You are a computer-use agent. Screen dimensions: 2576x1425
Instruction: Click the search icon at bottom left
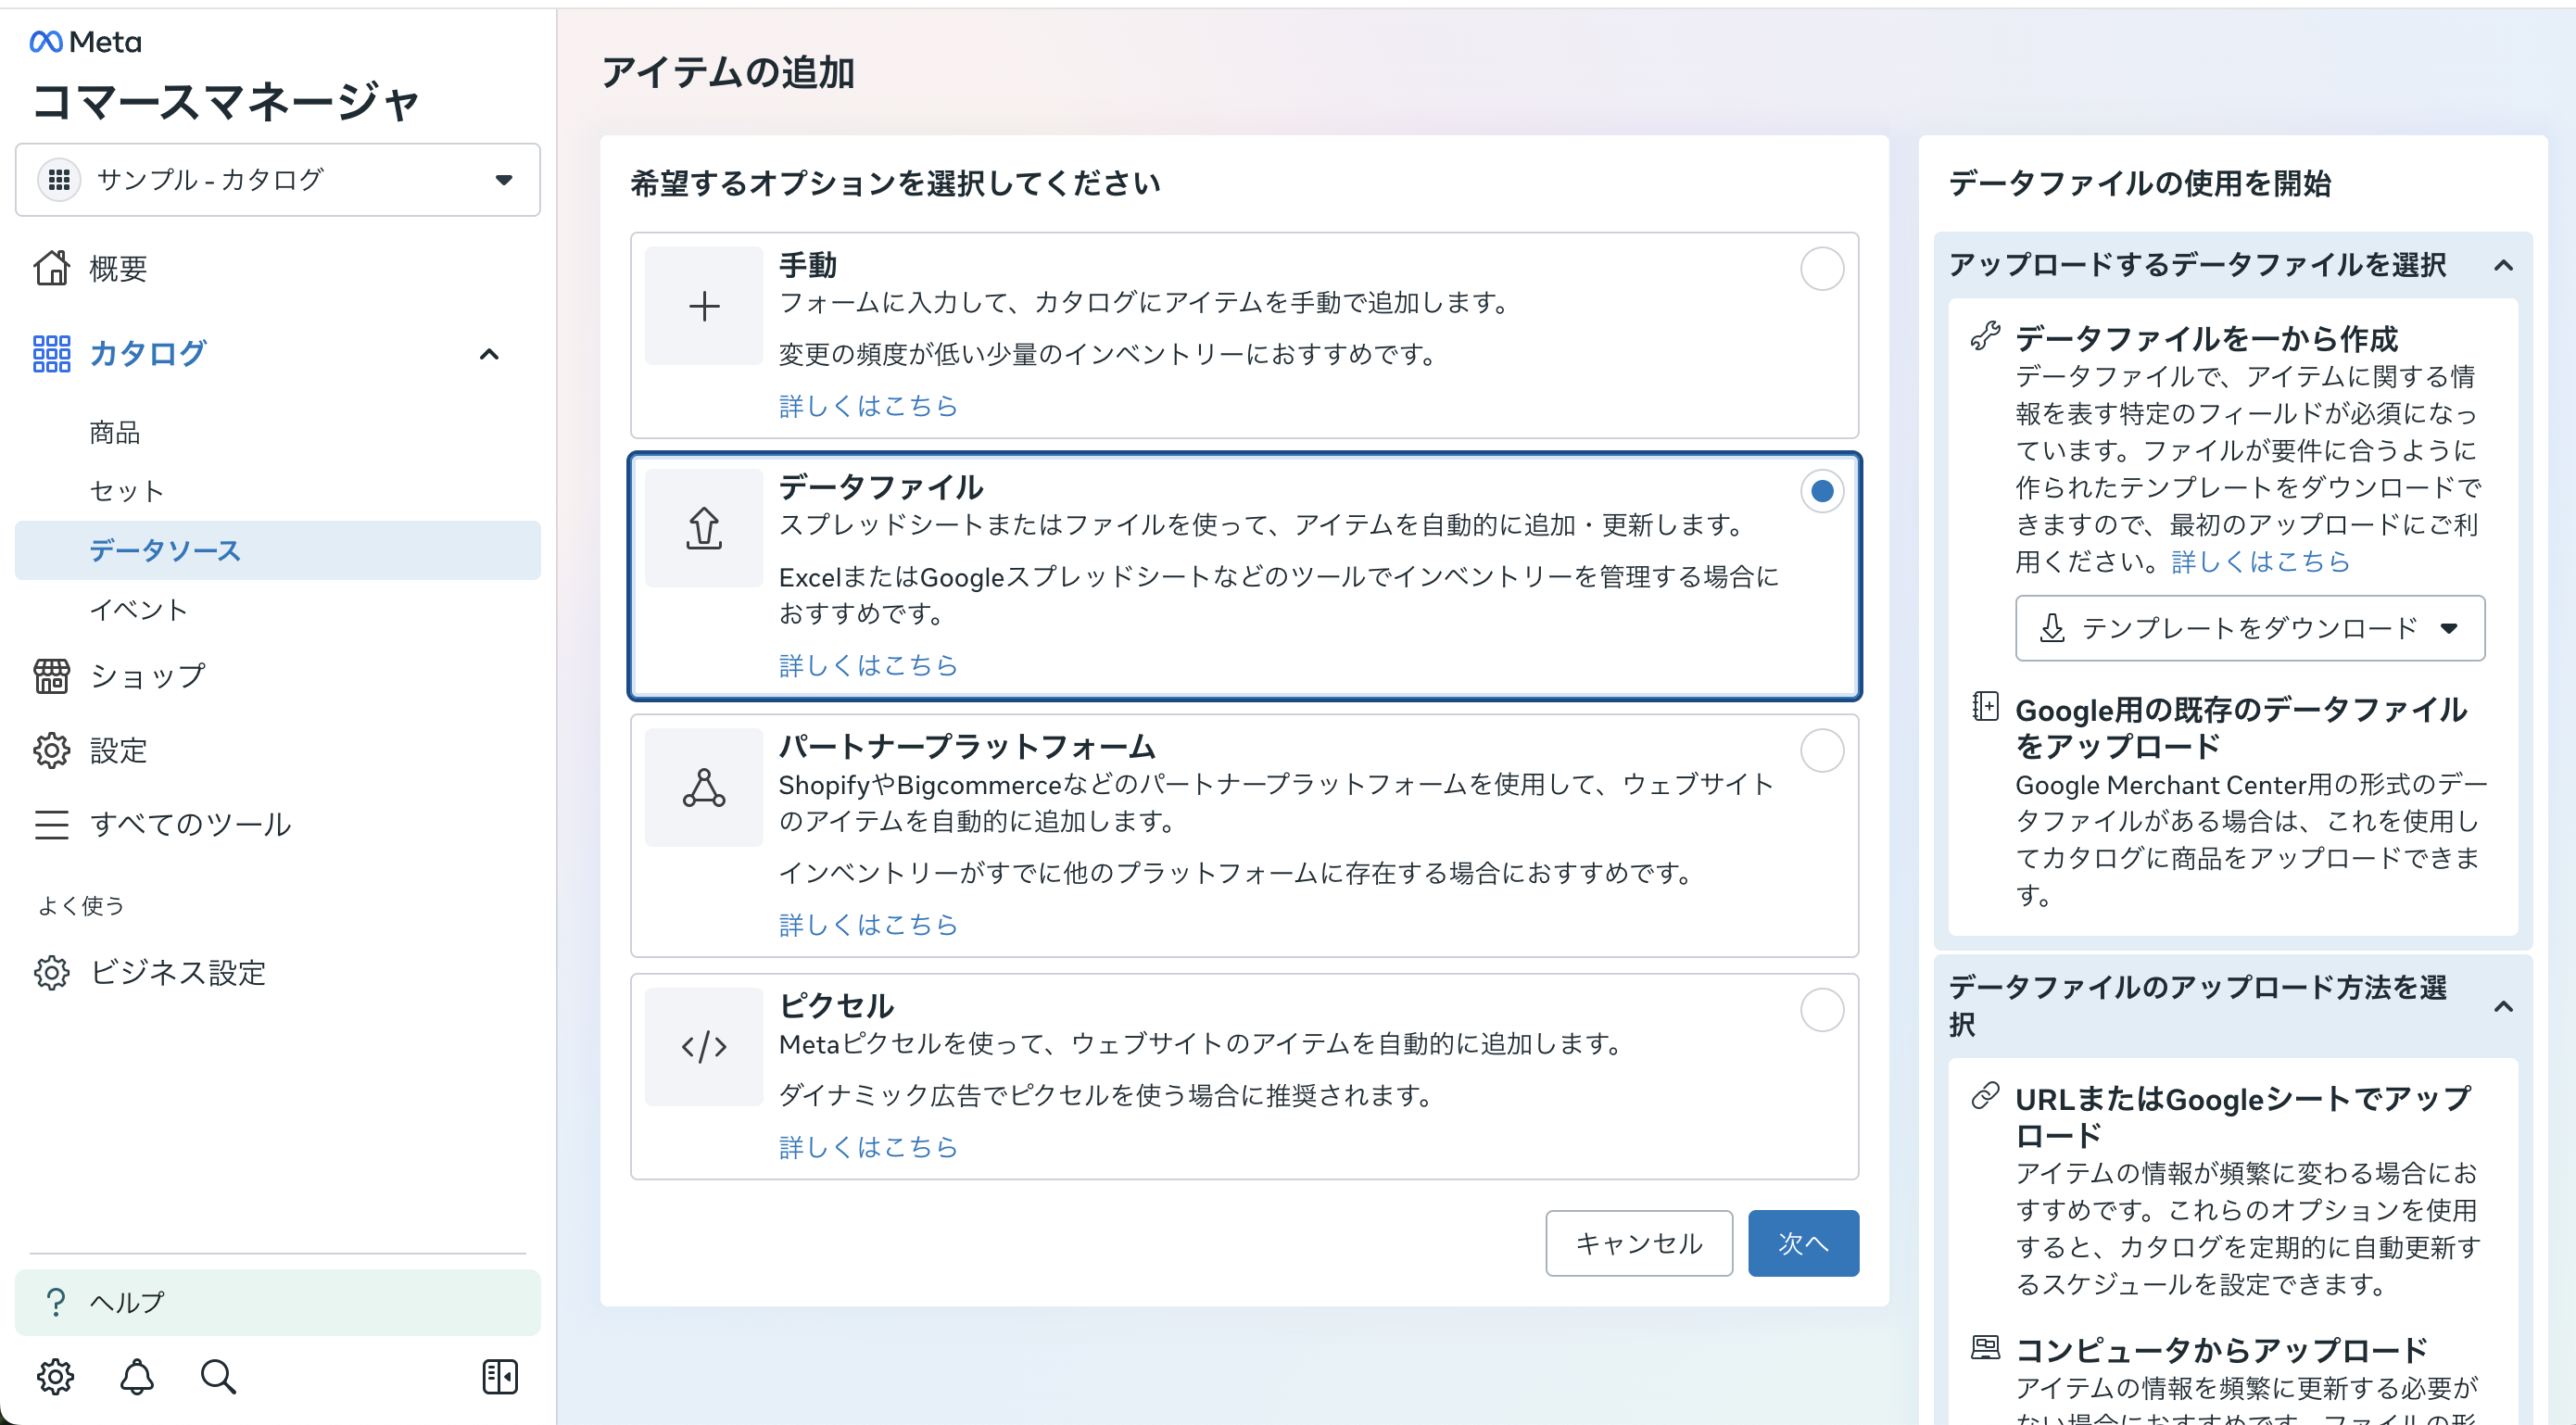pos(218,1376)
